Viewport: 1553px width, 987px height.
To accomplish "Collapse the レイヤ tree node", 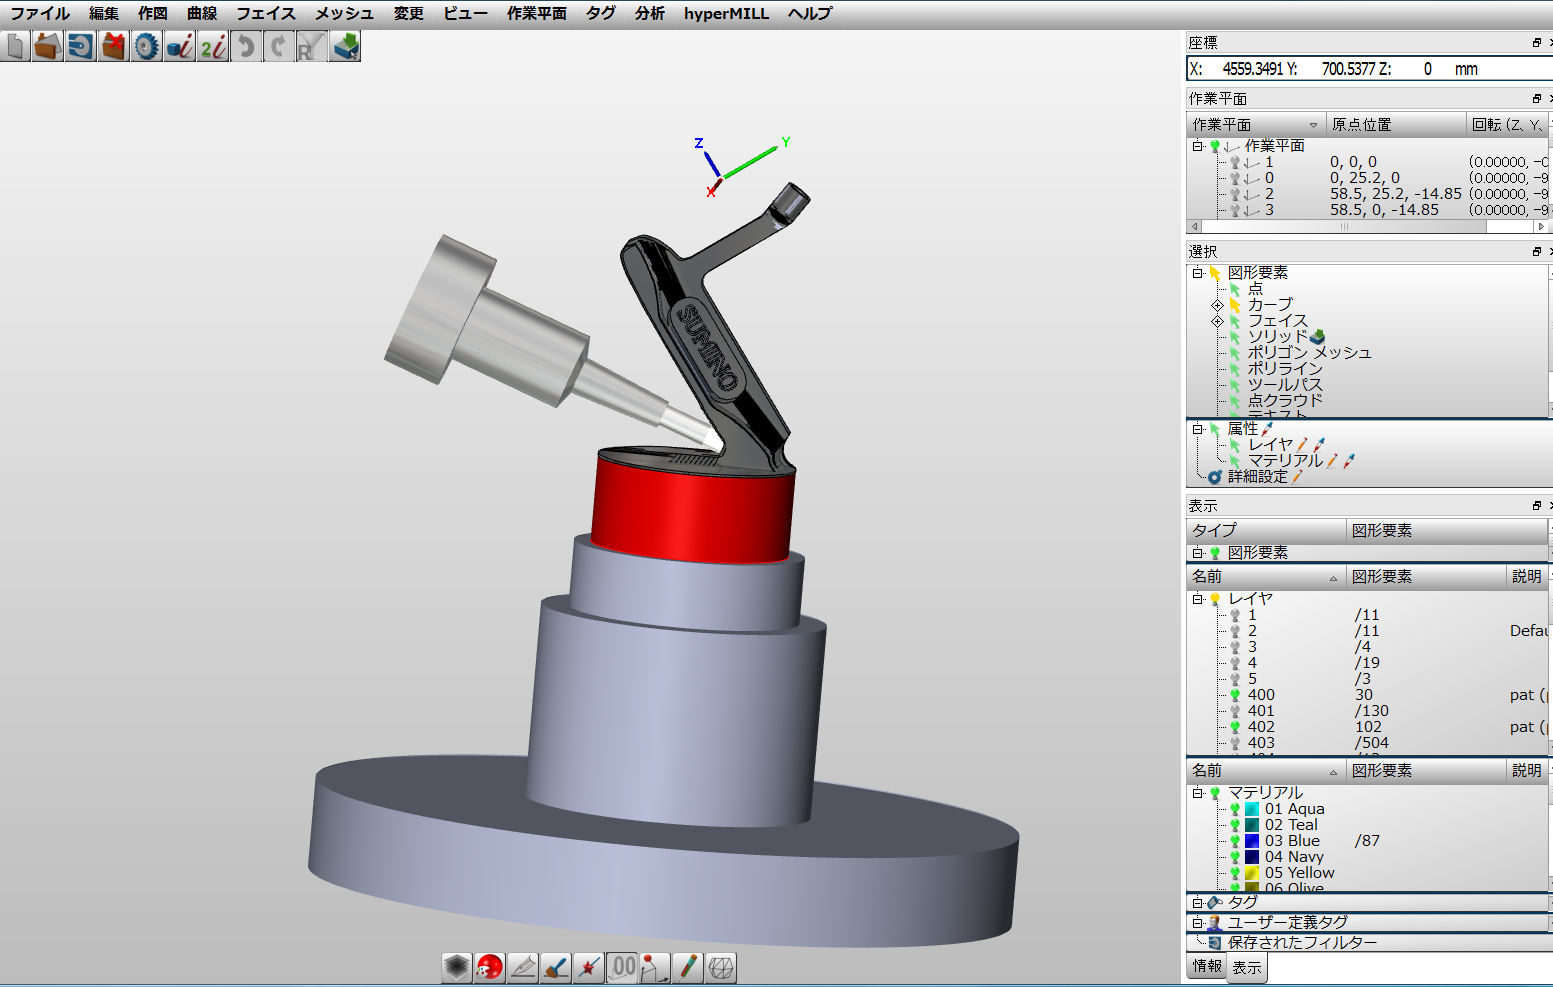I will tap(1197, 599).
